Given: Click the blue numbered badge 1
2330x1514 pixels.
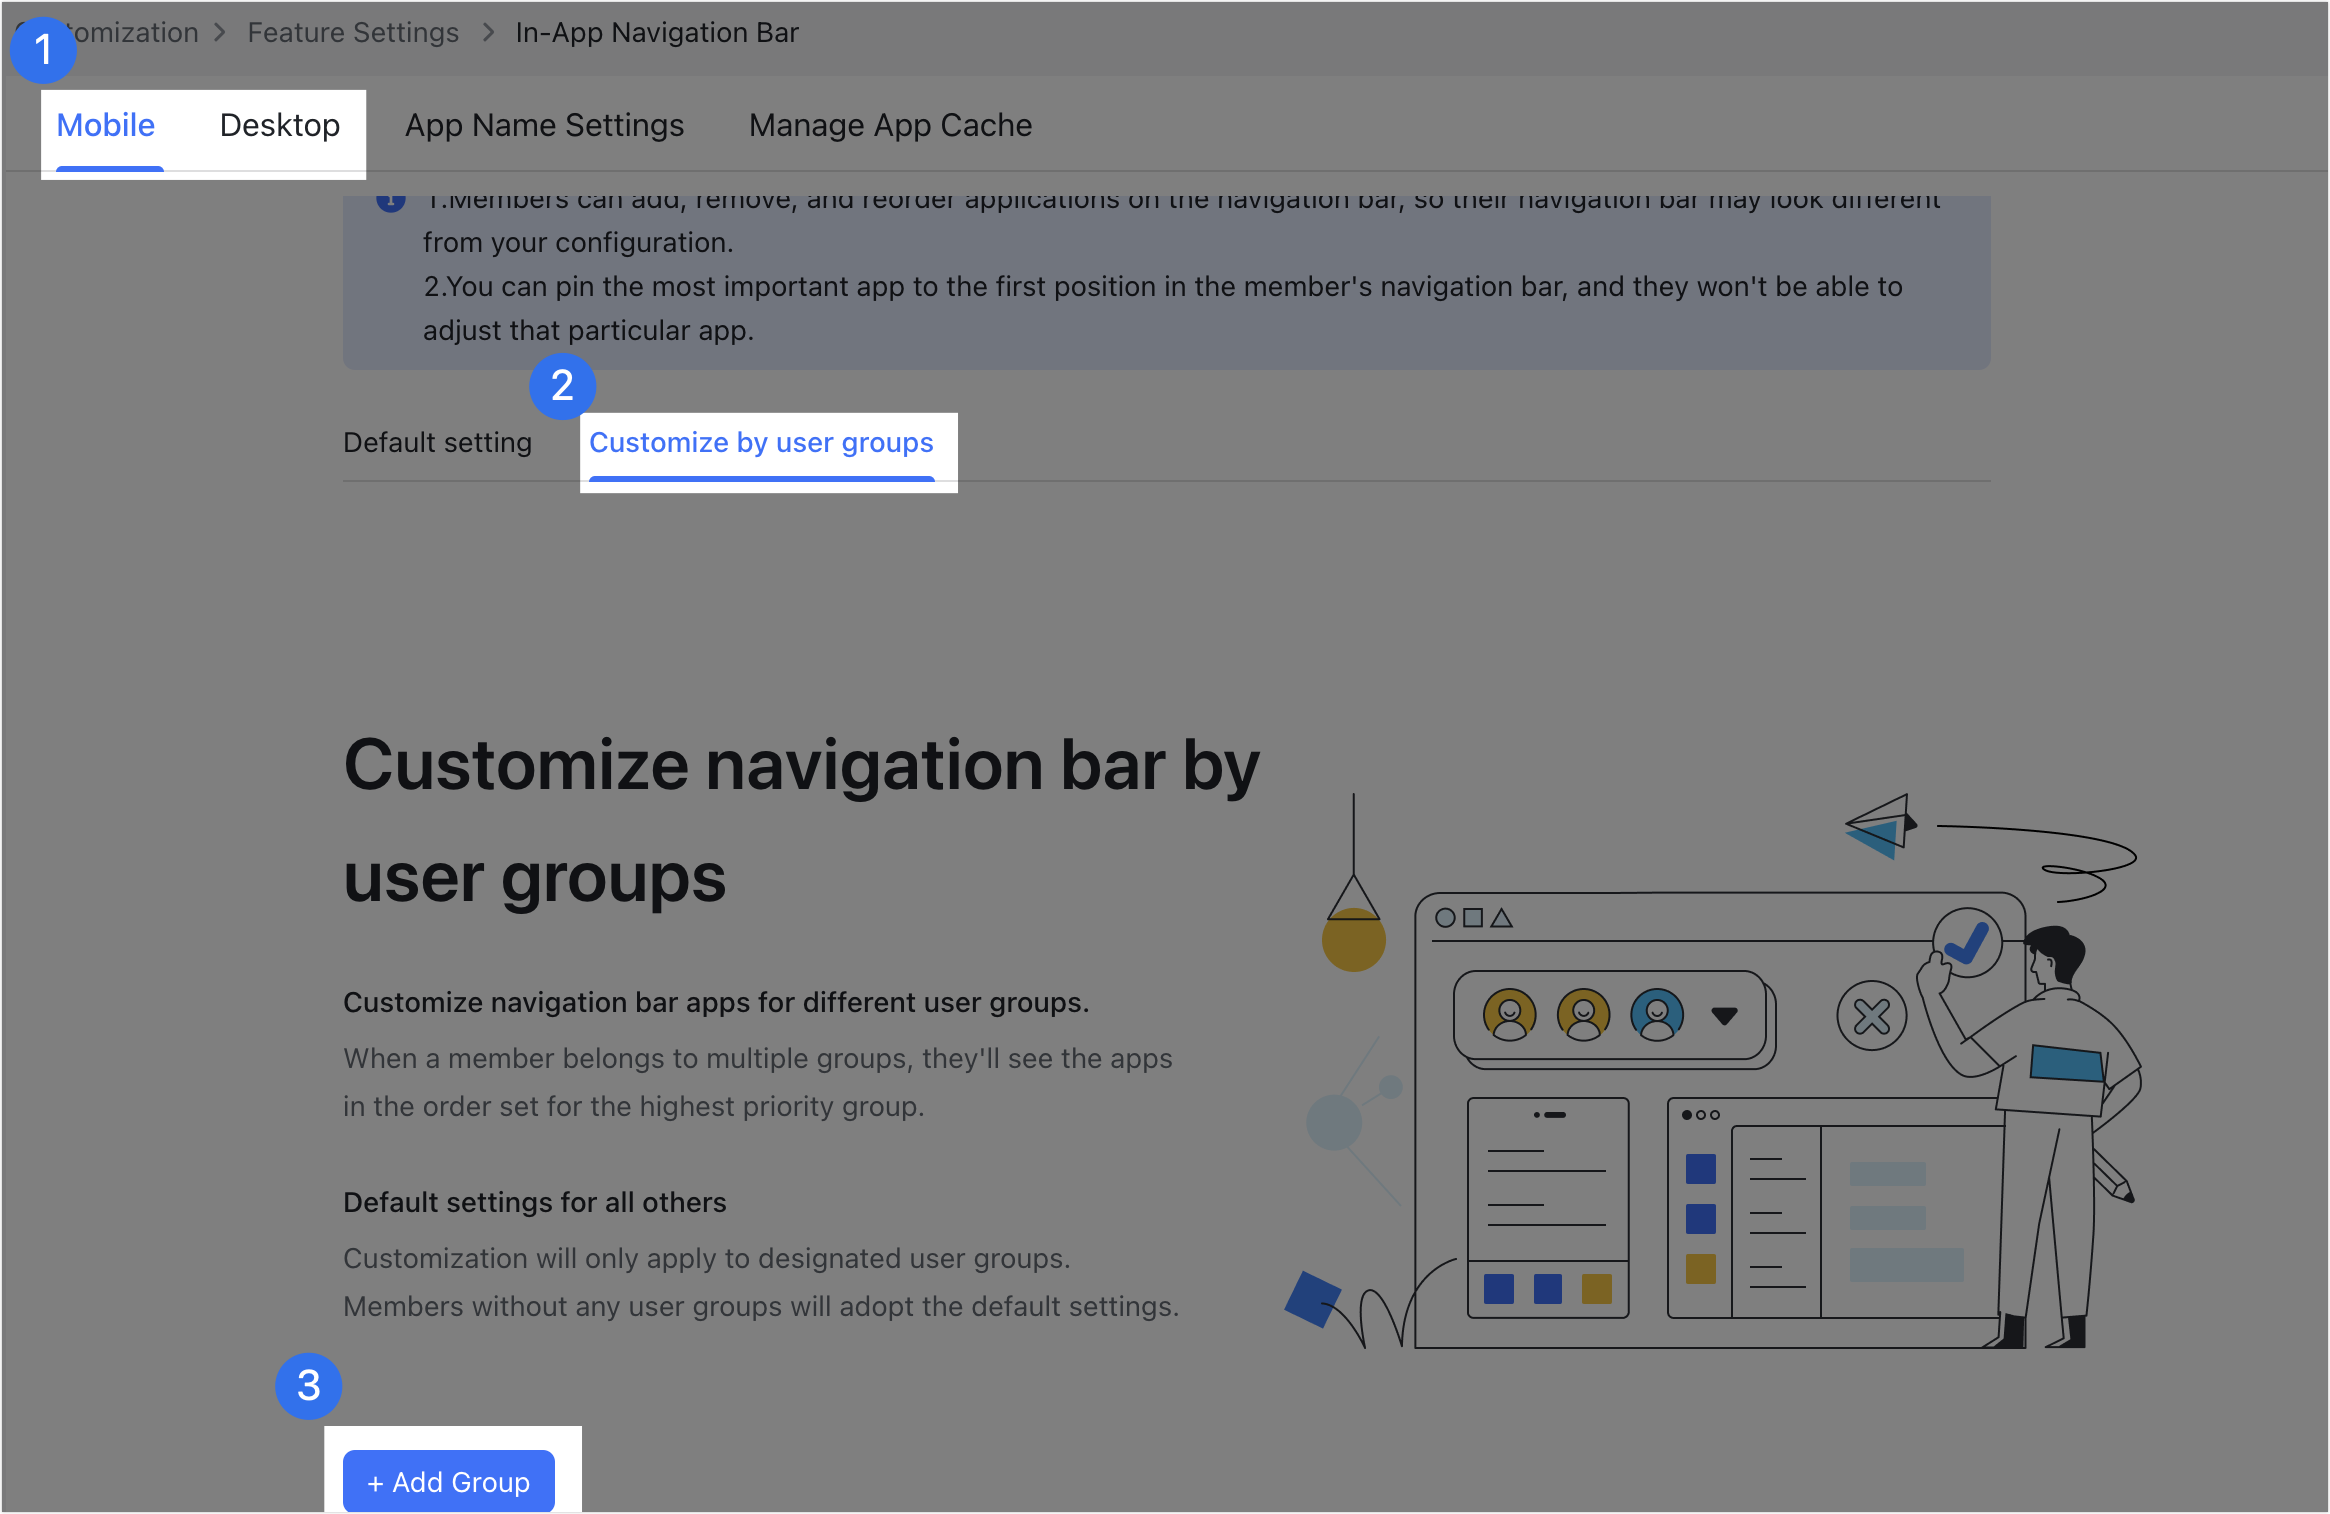Looking at the screenshot, I should pos(42,49).
